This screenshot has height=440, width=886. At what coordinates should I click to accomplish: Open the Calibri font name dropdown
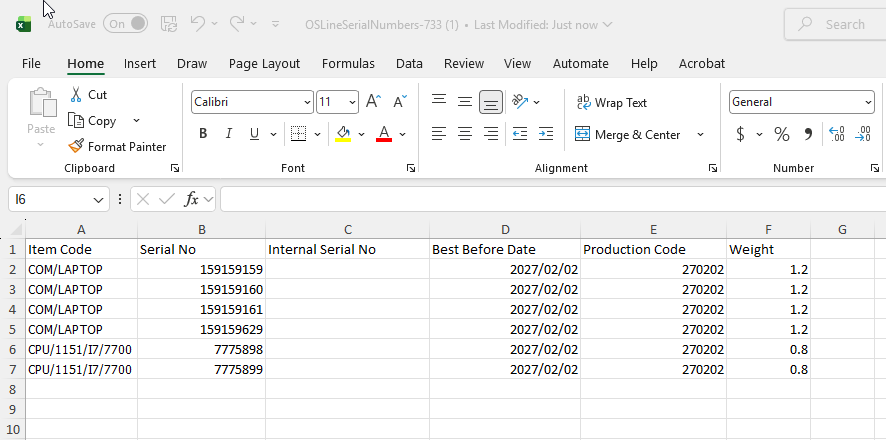click(307, 102)
